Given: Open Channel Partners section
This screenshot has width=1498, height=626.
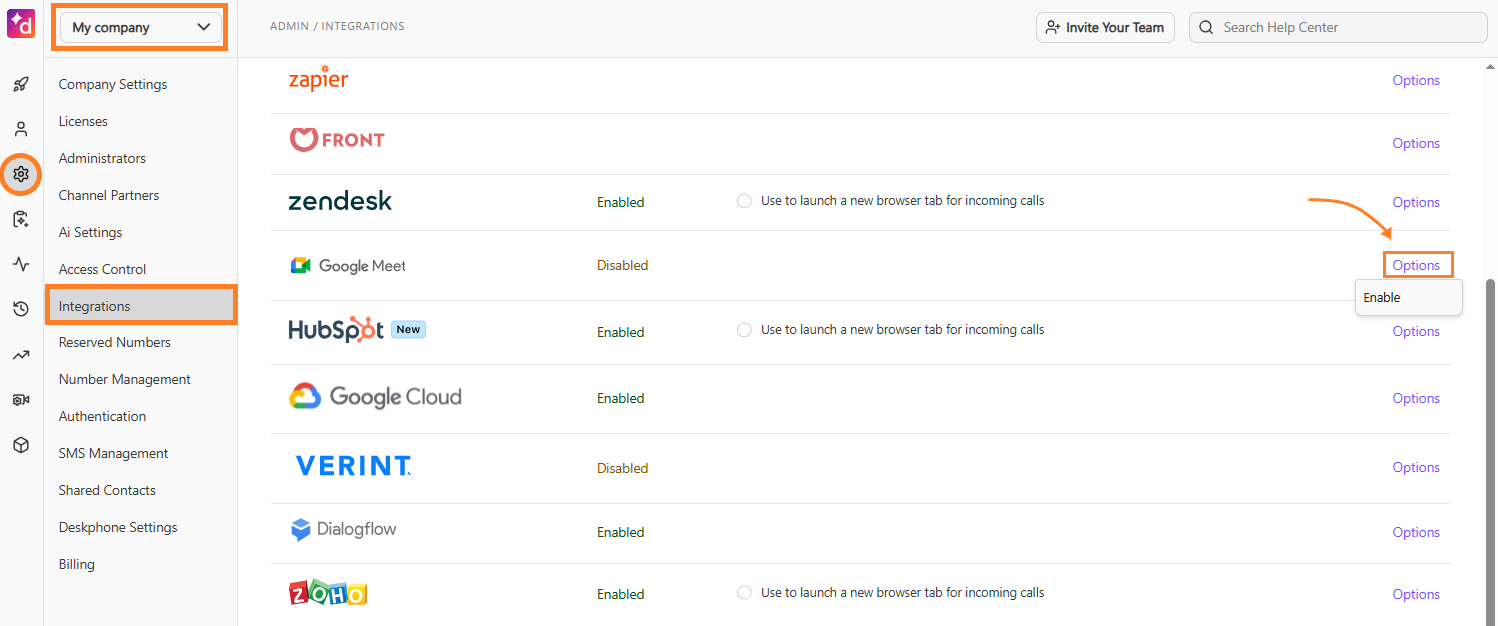Looking at the screenshot, I should click(109, 195).
